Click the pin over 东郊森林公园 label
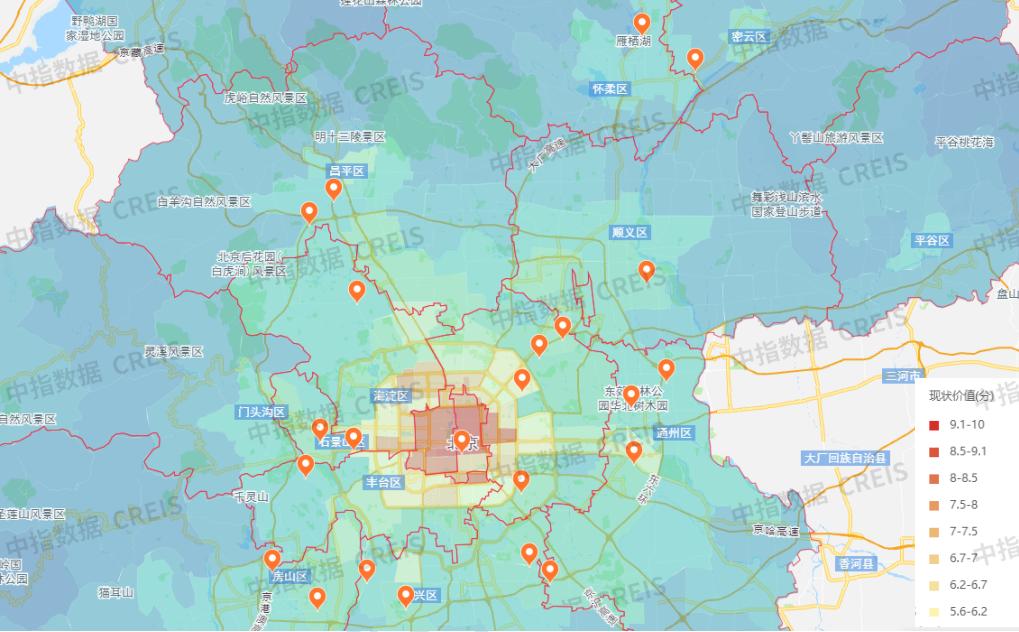 tap(630, 395)
